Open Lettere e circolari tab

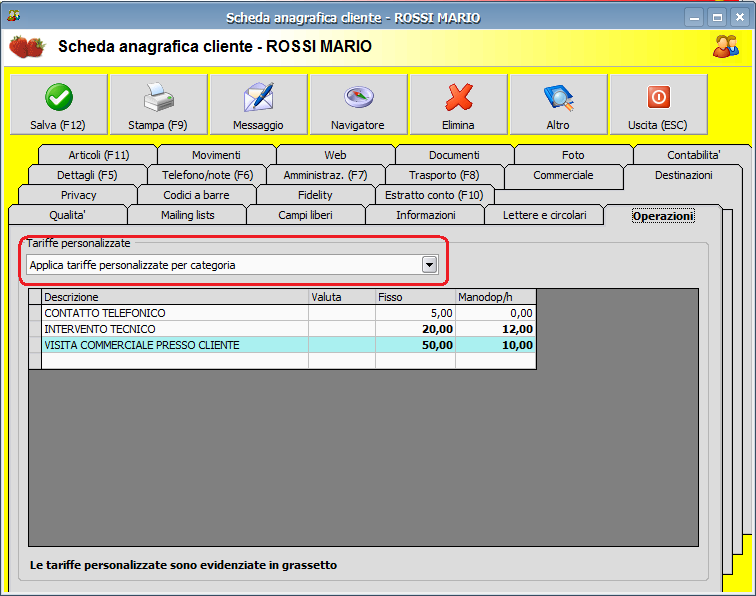(x=544, y=215)
